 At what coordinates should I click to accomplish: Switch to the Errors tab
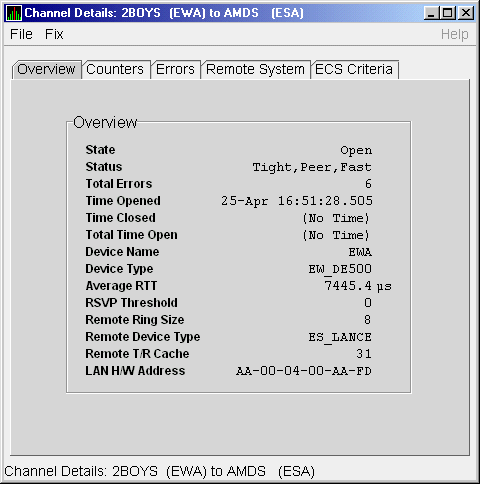[x=175, y=70]
